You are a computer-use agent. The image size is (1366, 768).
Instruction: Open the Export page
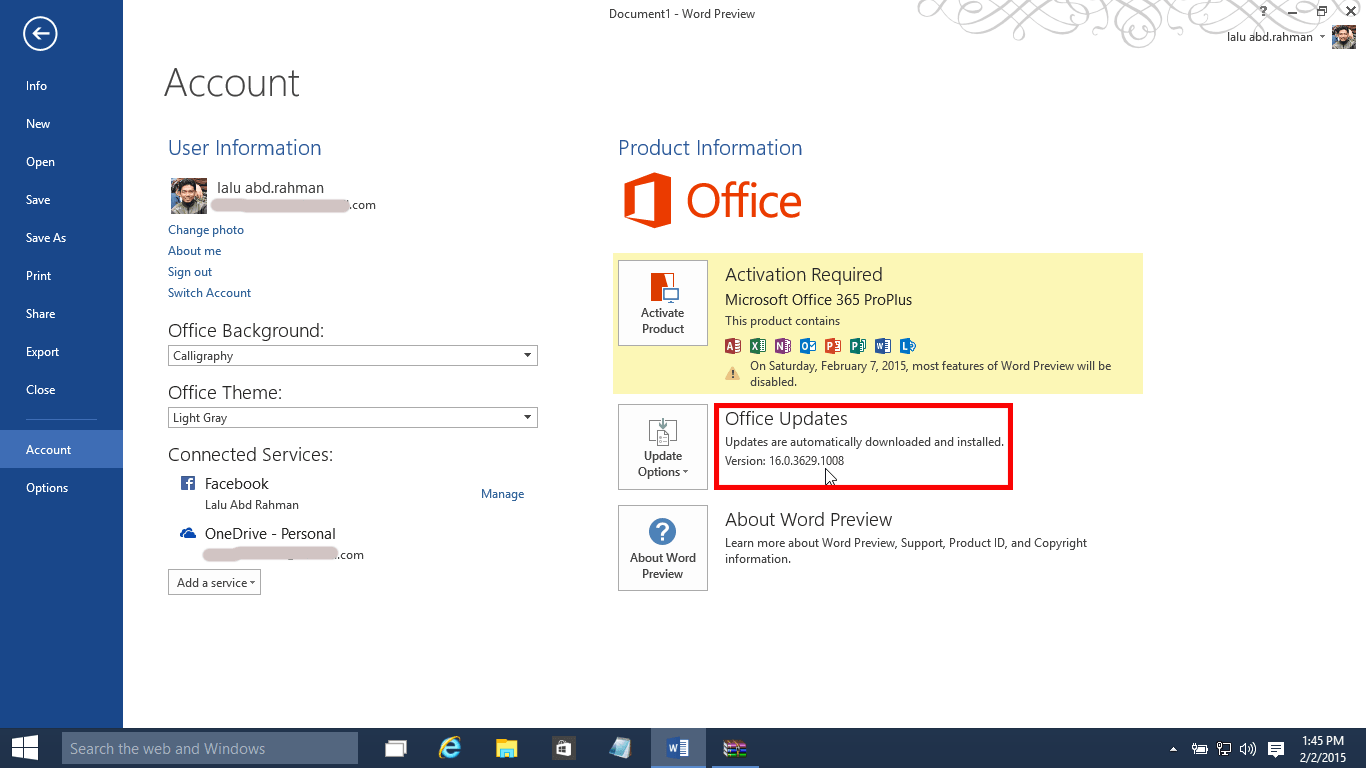pyautogui.click(x=61, y=352)
